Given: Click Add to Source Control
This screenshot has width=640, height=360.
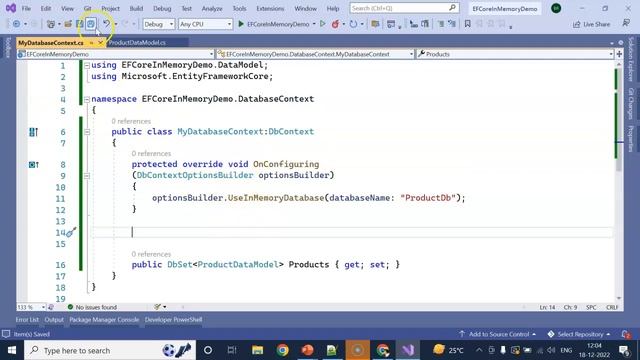Looking at the screenshot, I should click(x=498, y=334).
